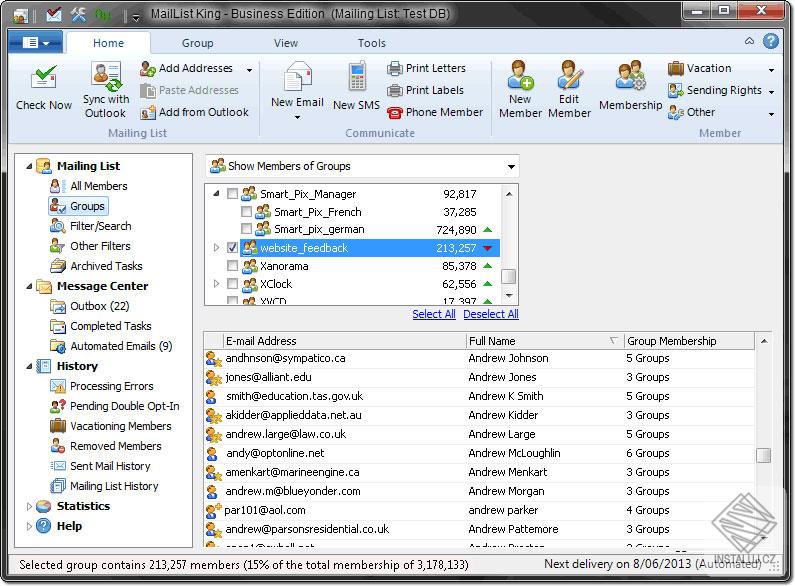The image size is (795, 586).
Task: Check the XClock group checkbox
Action: coord(232,283)
